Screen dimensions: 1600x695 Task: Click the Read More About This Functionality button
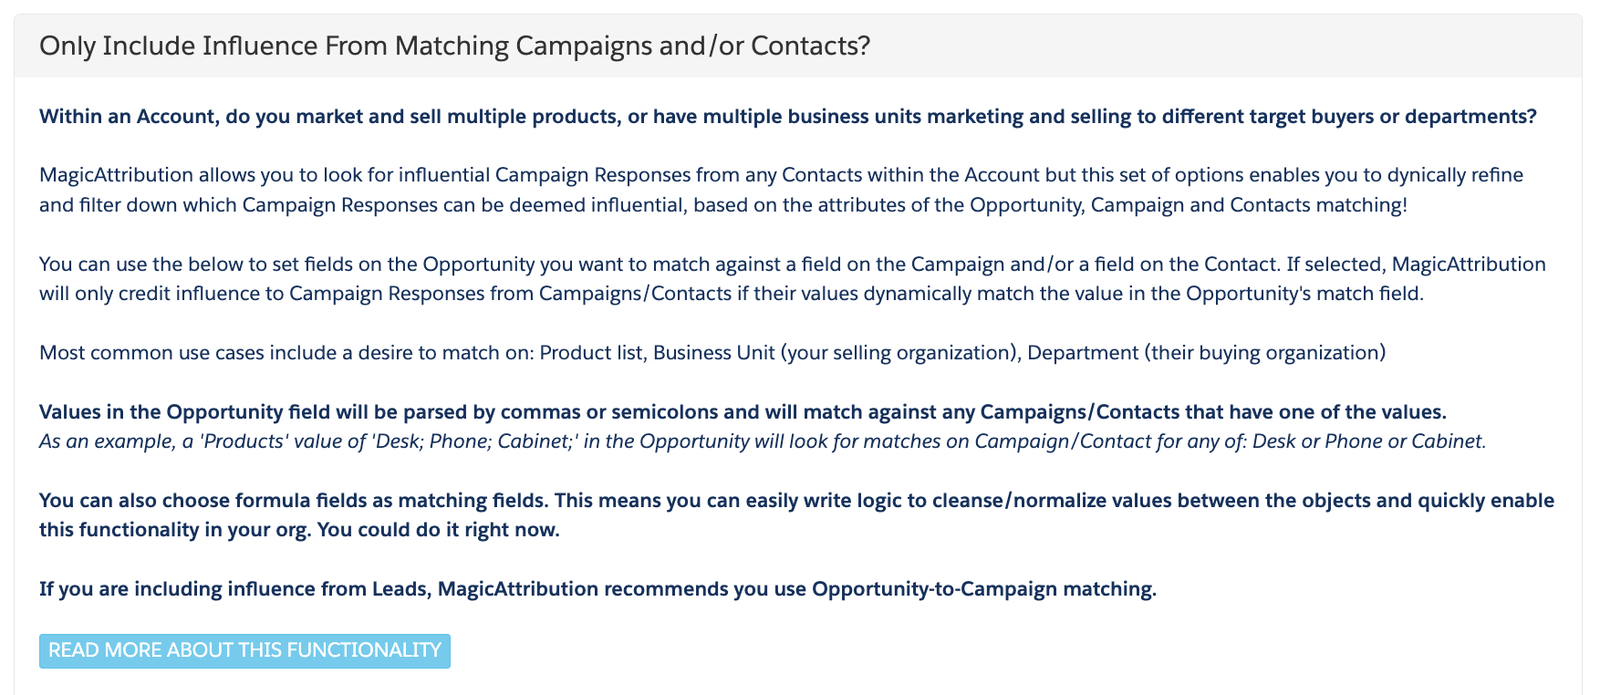click(x=245, y=651)
